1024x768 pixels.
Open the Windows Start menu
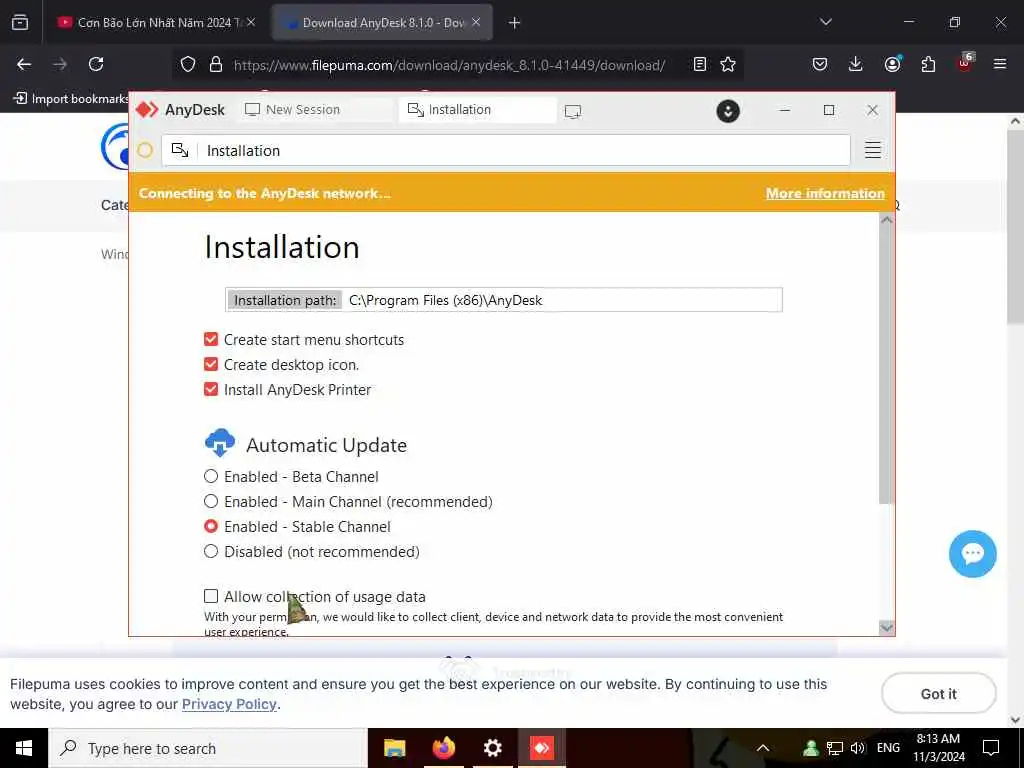pos(24,748)
